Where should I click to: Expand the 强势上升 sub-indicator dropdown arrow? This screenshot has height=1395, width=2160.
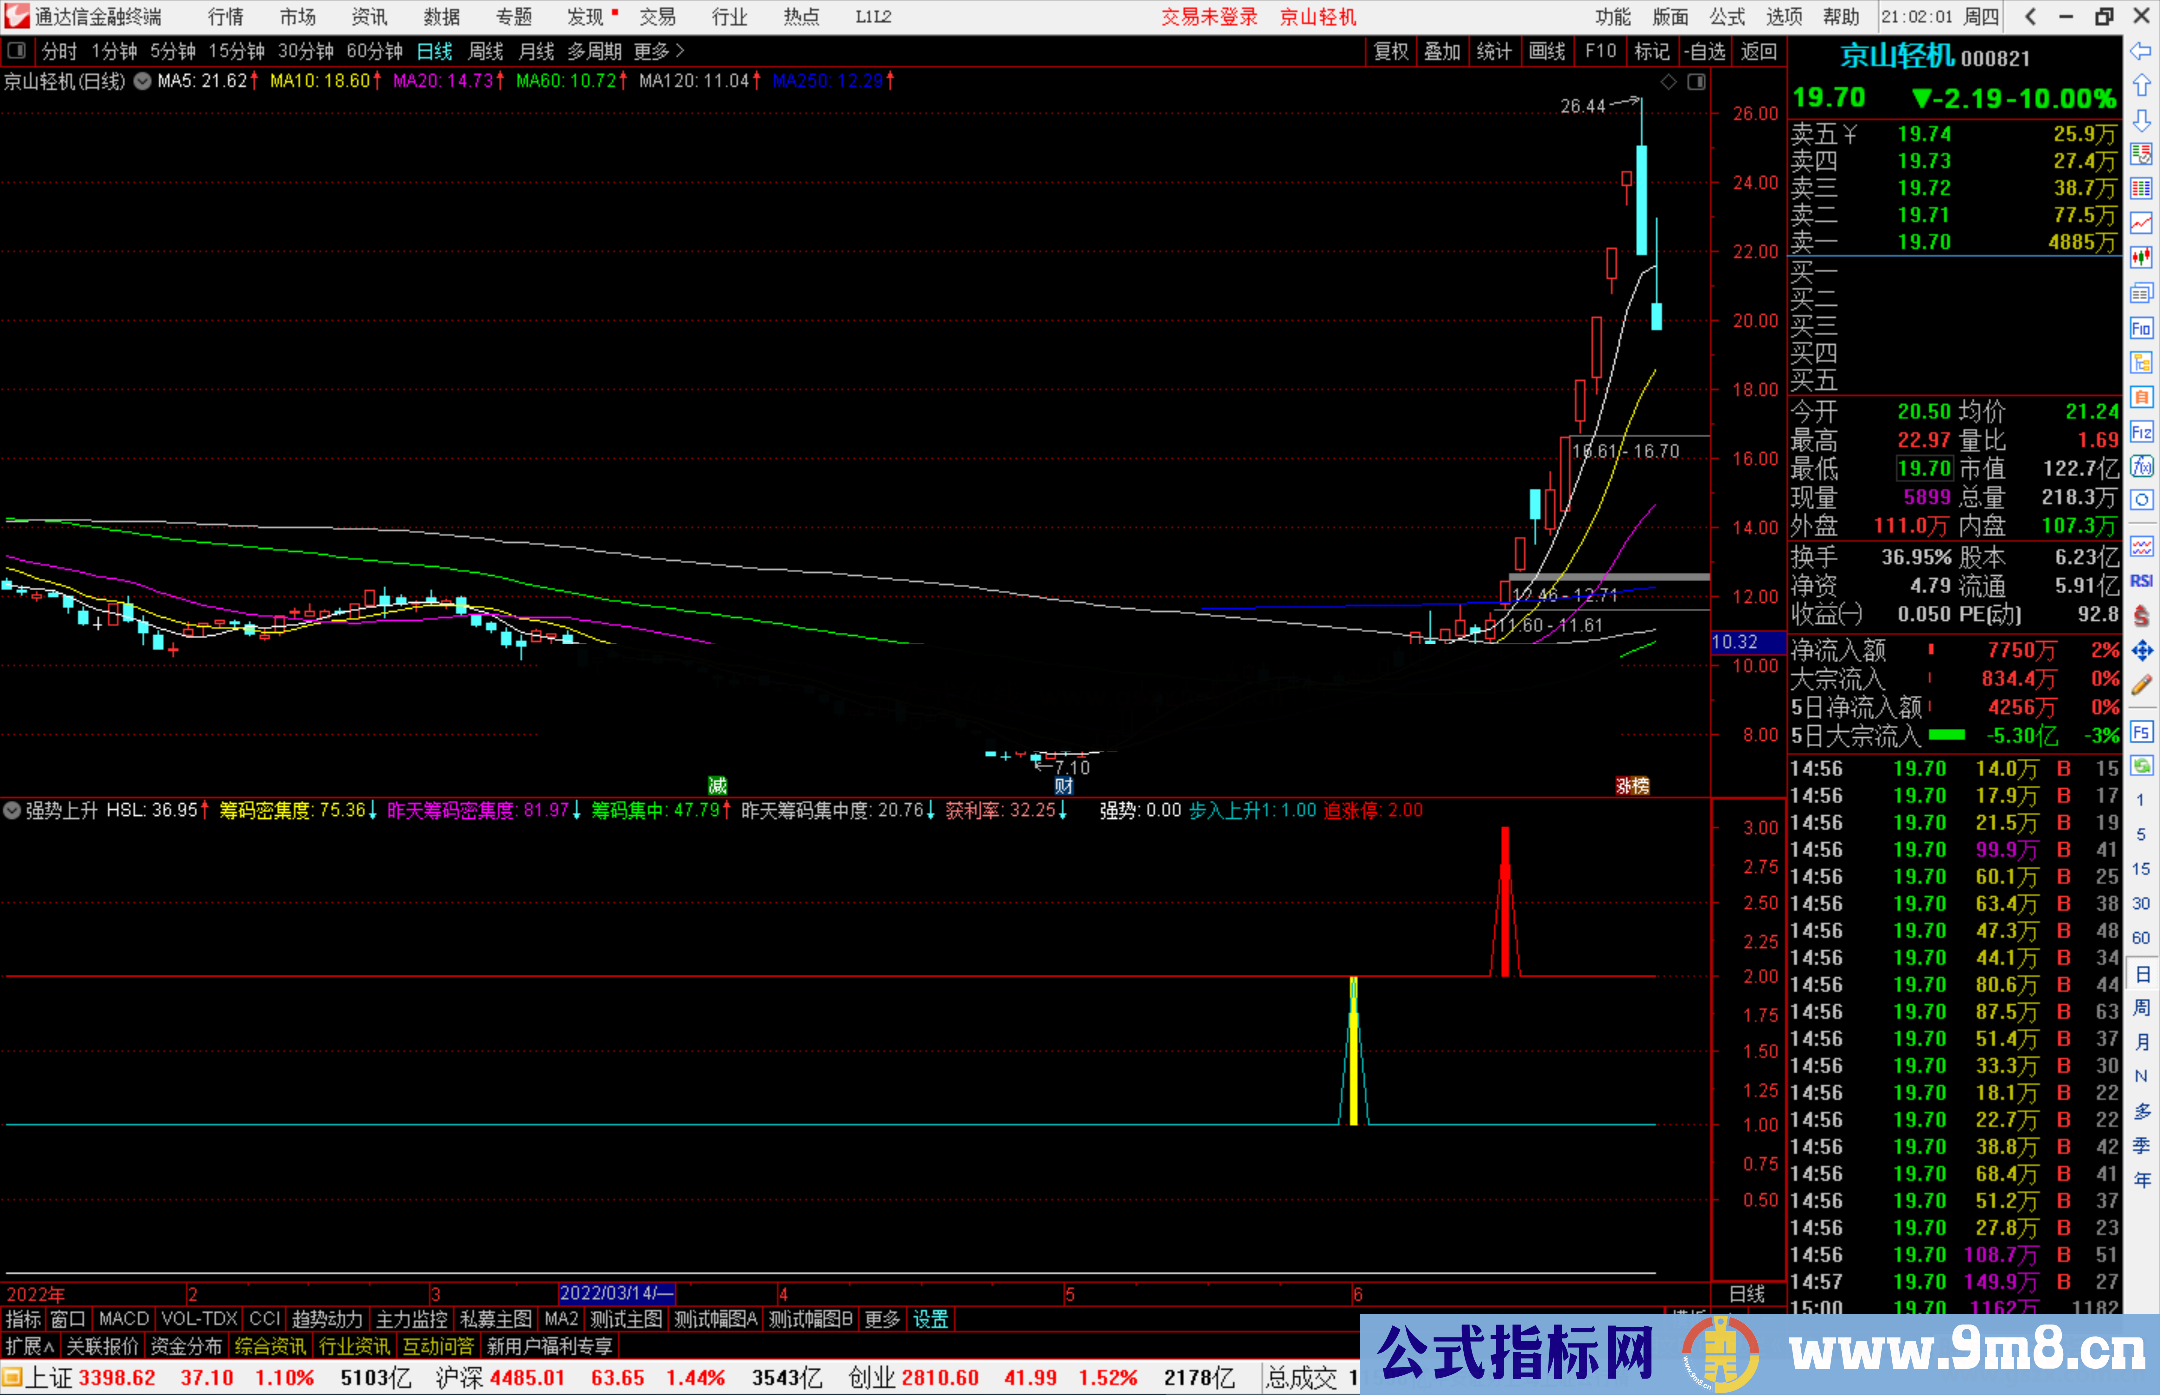[12, 810]
